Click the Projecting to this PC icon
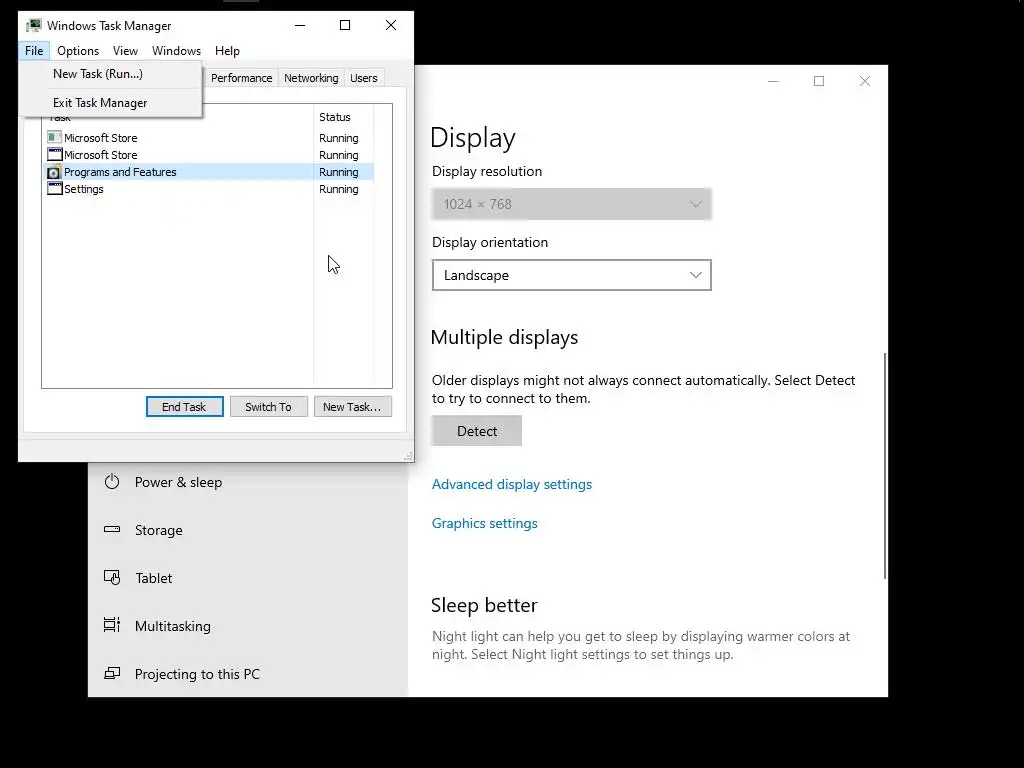1024x768 pixels. click(x=112, y=673)
